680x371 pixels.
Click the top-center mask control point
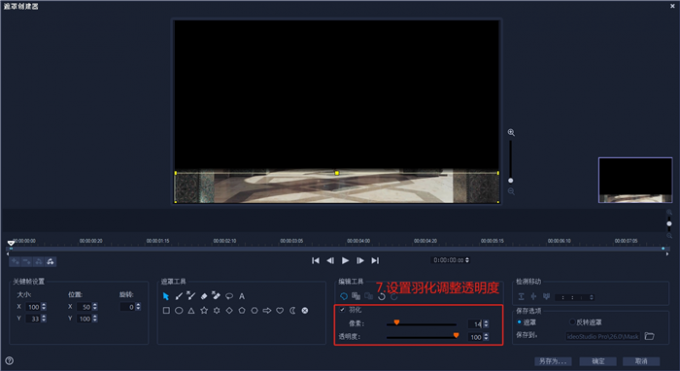(x=337, y=173)
